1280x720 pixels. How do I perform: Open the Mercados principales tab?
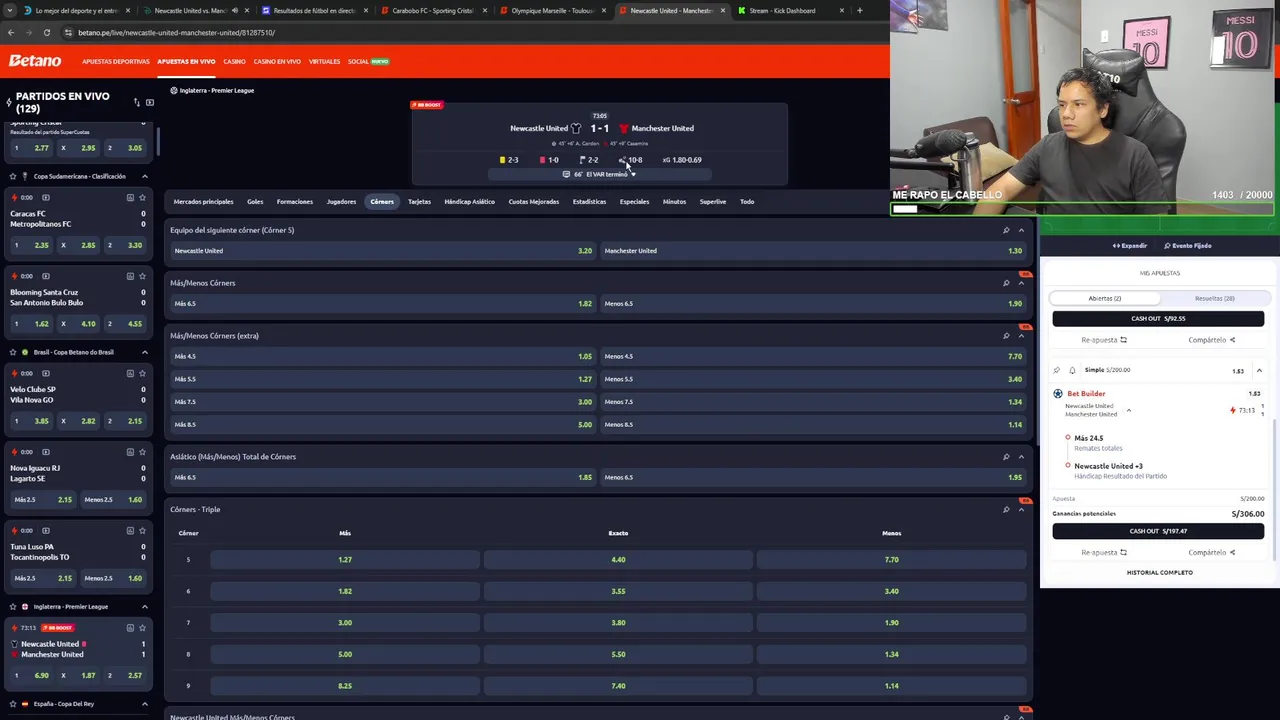[x=203, y=202]
